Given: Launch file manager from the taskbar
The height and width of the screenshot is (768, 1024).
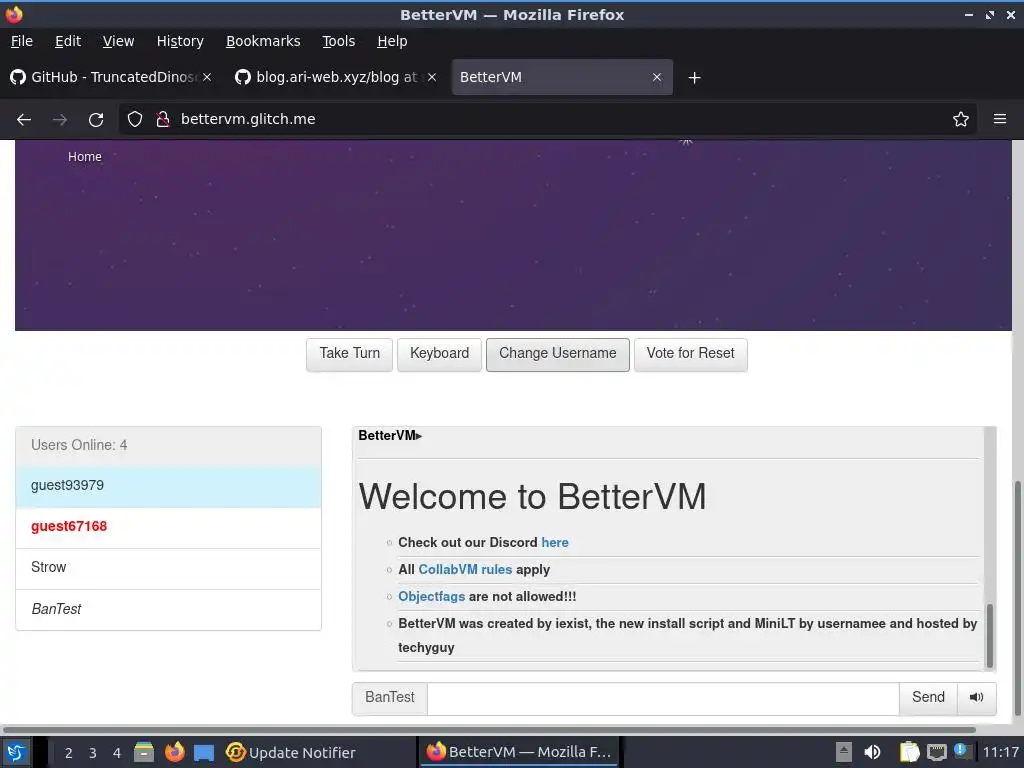Looking at the screenshot, I should pos(144,752).
